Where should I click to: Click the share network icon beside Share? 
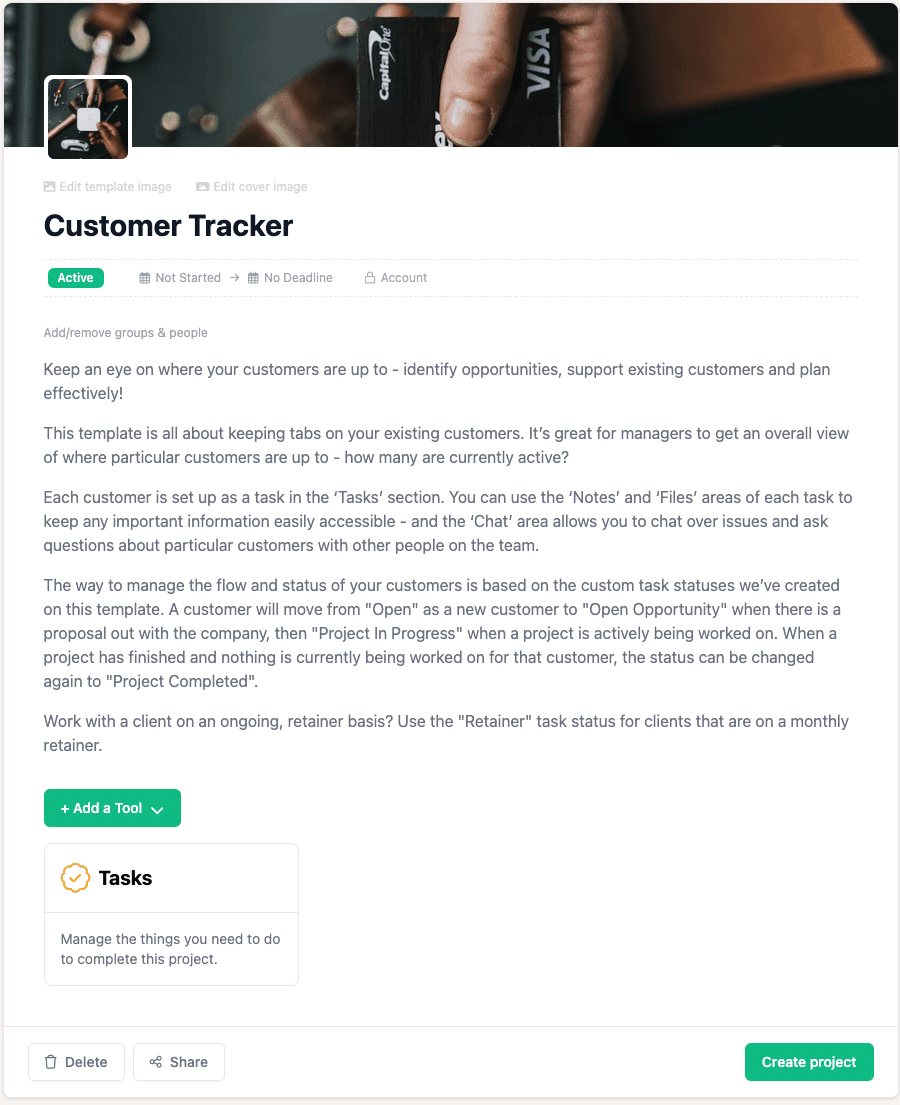pyautogui.click(x=157, y=1062)
